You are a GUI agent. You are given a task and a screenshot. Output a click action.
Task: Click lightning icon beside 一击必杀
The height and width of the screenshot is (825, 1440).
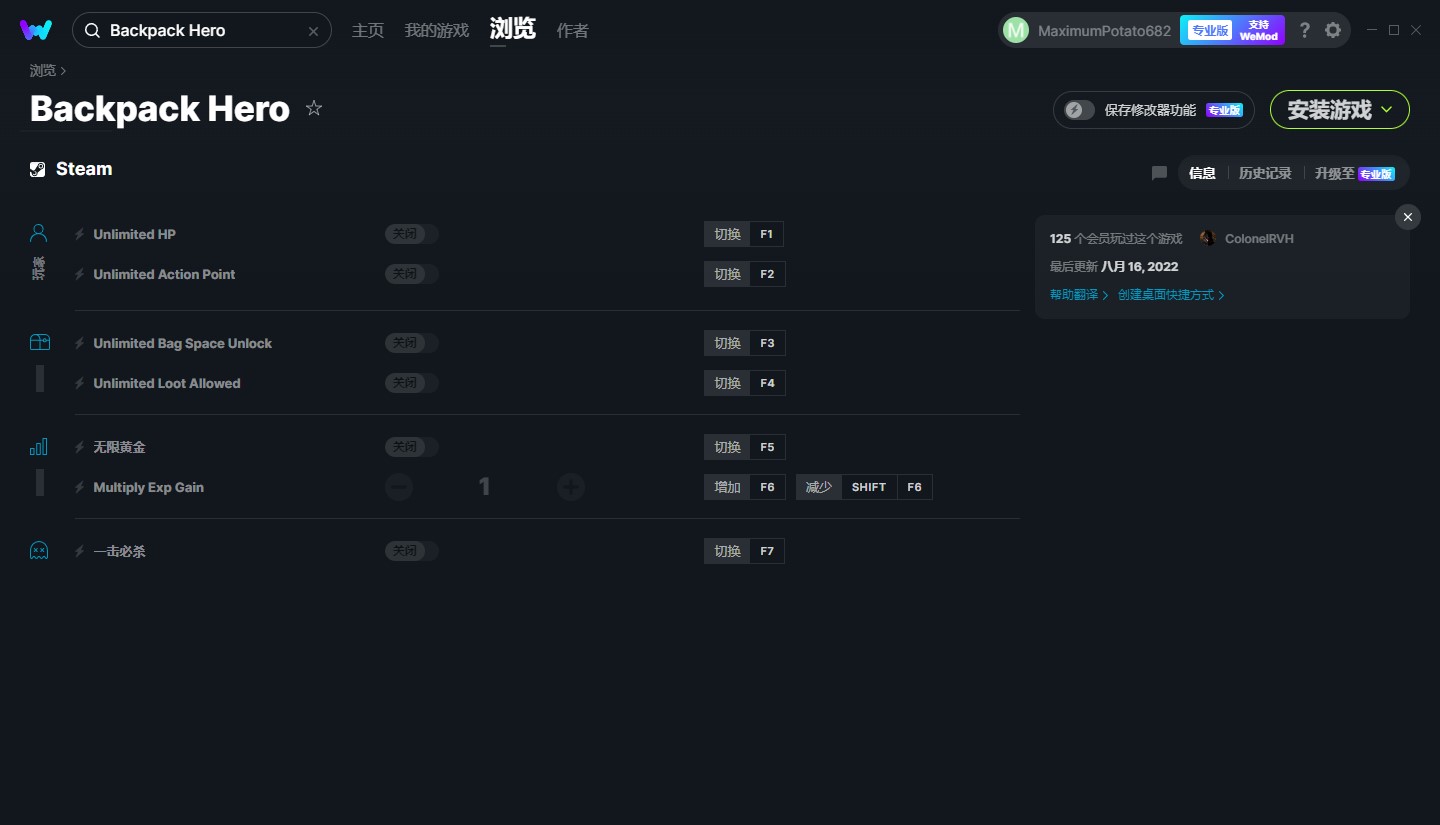click(x=80, y=551)
